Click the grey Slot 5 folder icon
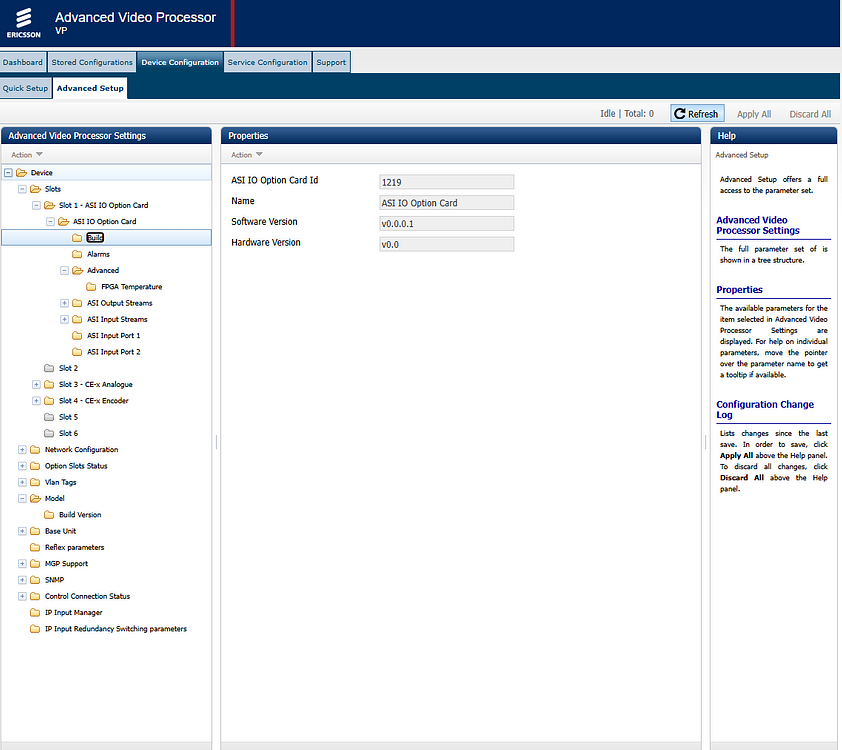The image size is (842, 750). pos(49,417)
